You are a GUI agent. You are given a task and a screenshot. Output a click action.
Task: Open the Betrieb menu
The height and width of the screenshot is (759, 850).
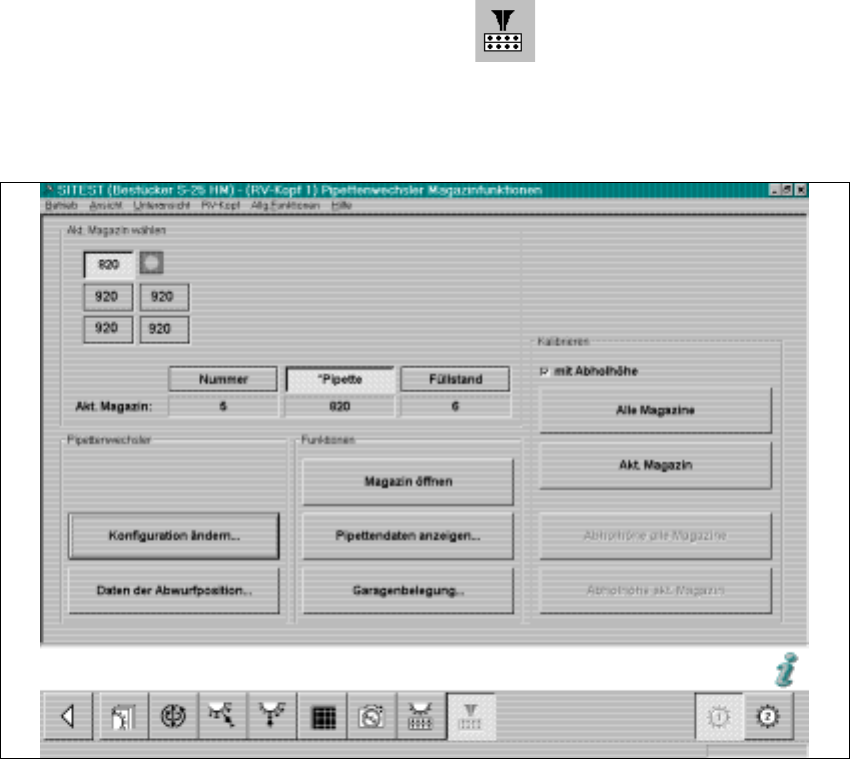(x=61, y=205)
